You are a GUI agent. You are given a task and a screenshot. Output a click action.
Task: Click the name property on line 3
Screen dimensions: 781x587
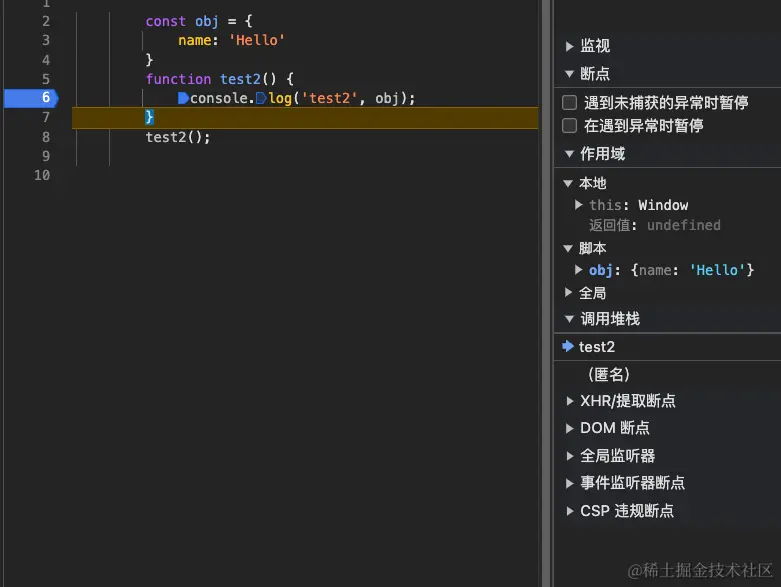[x=195, y=40]
